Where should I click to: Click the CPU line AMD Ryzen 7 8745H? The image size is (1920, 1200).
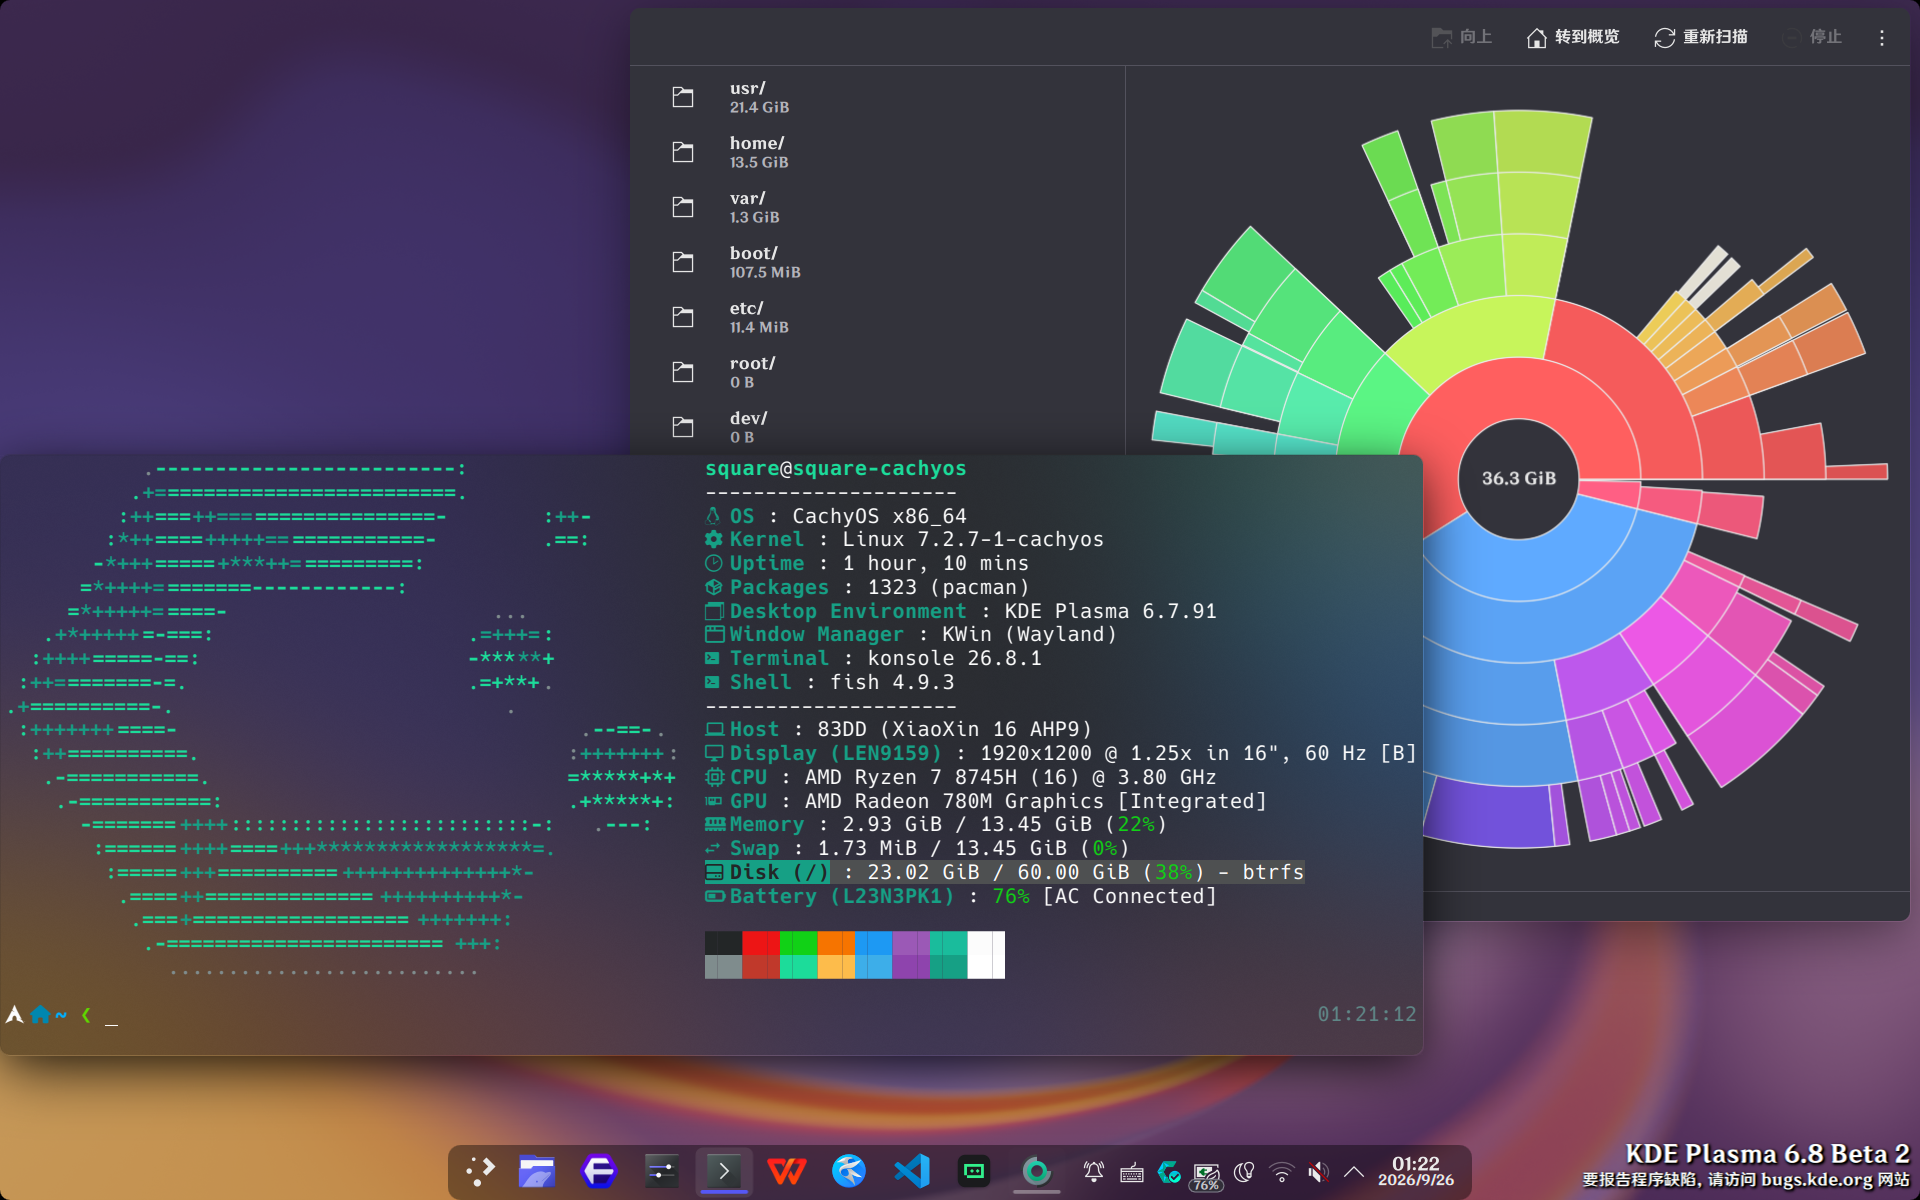point(961,777)
